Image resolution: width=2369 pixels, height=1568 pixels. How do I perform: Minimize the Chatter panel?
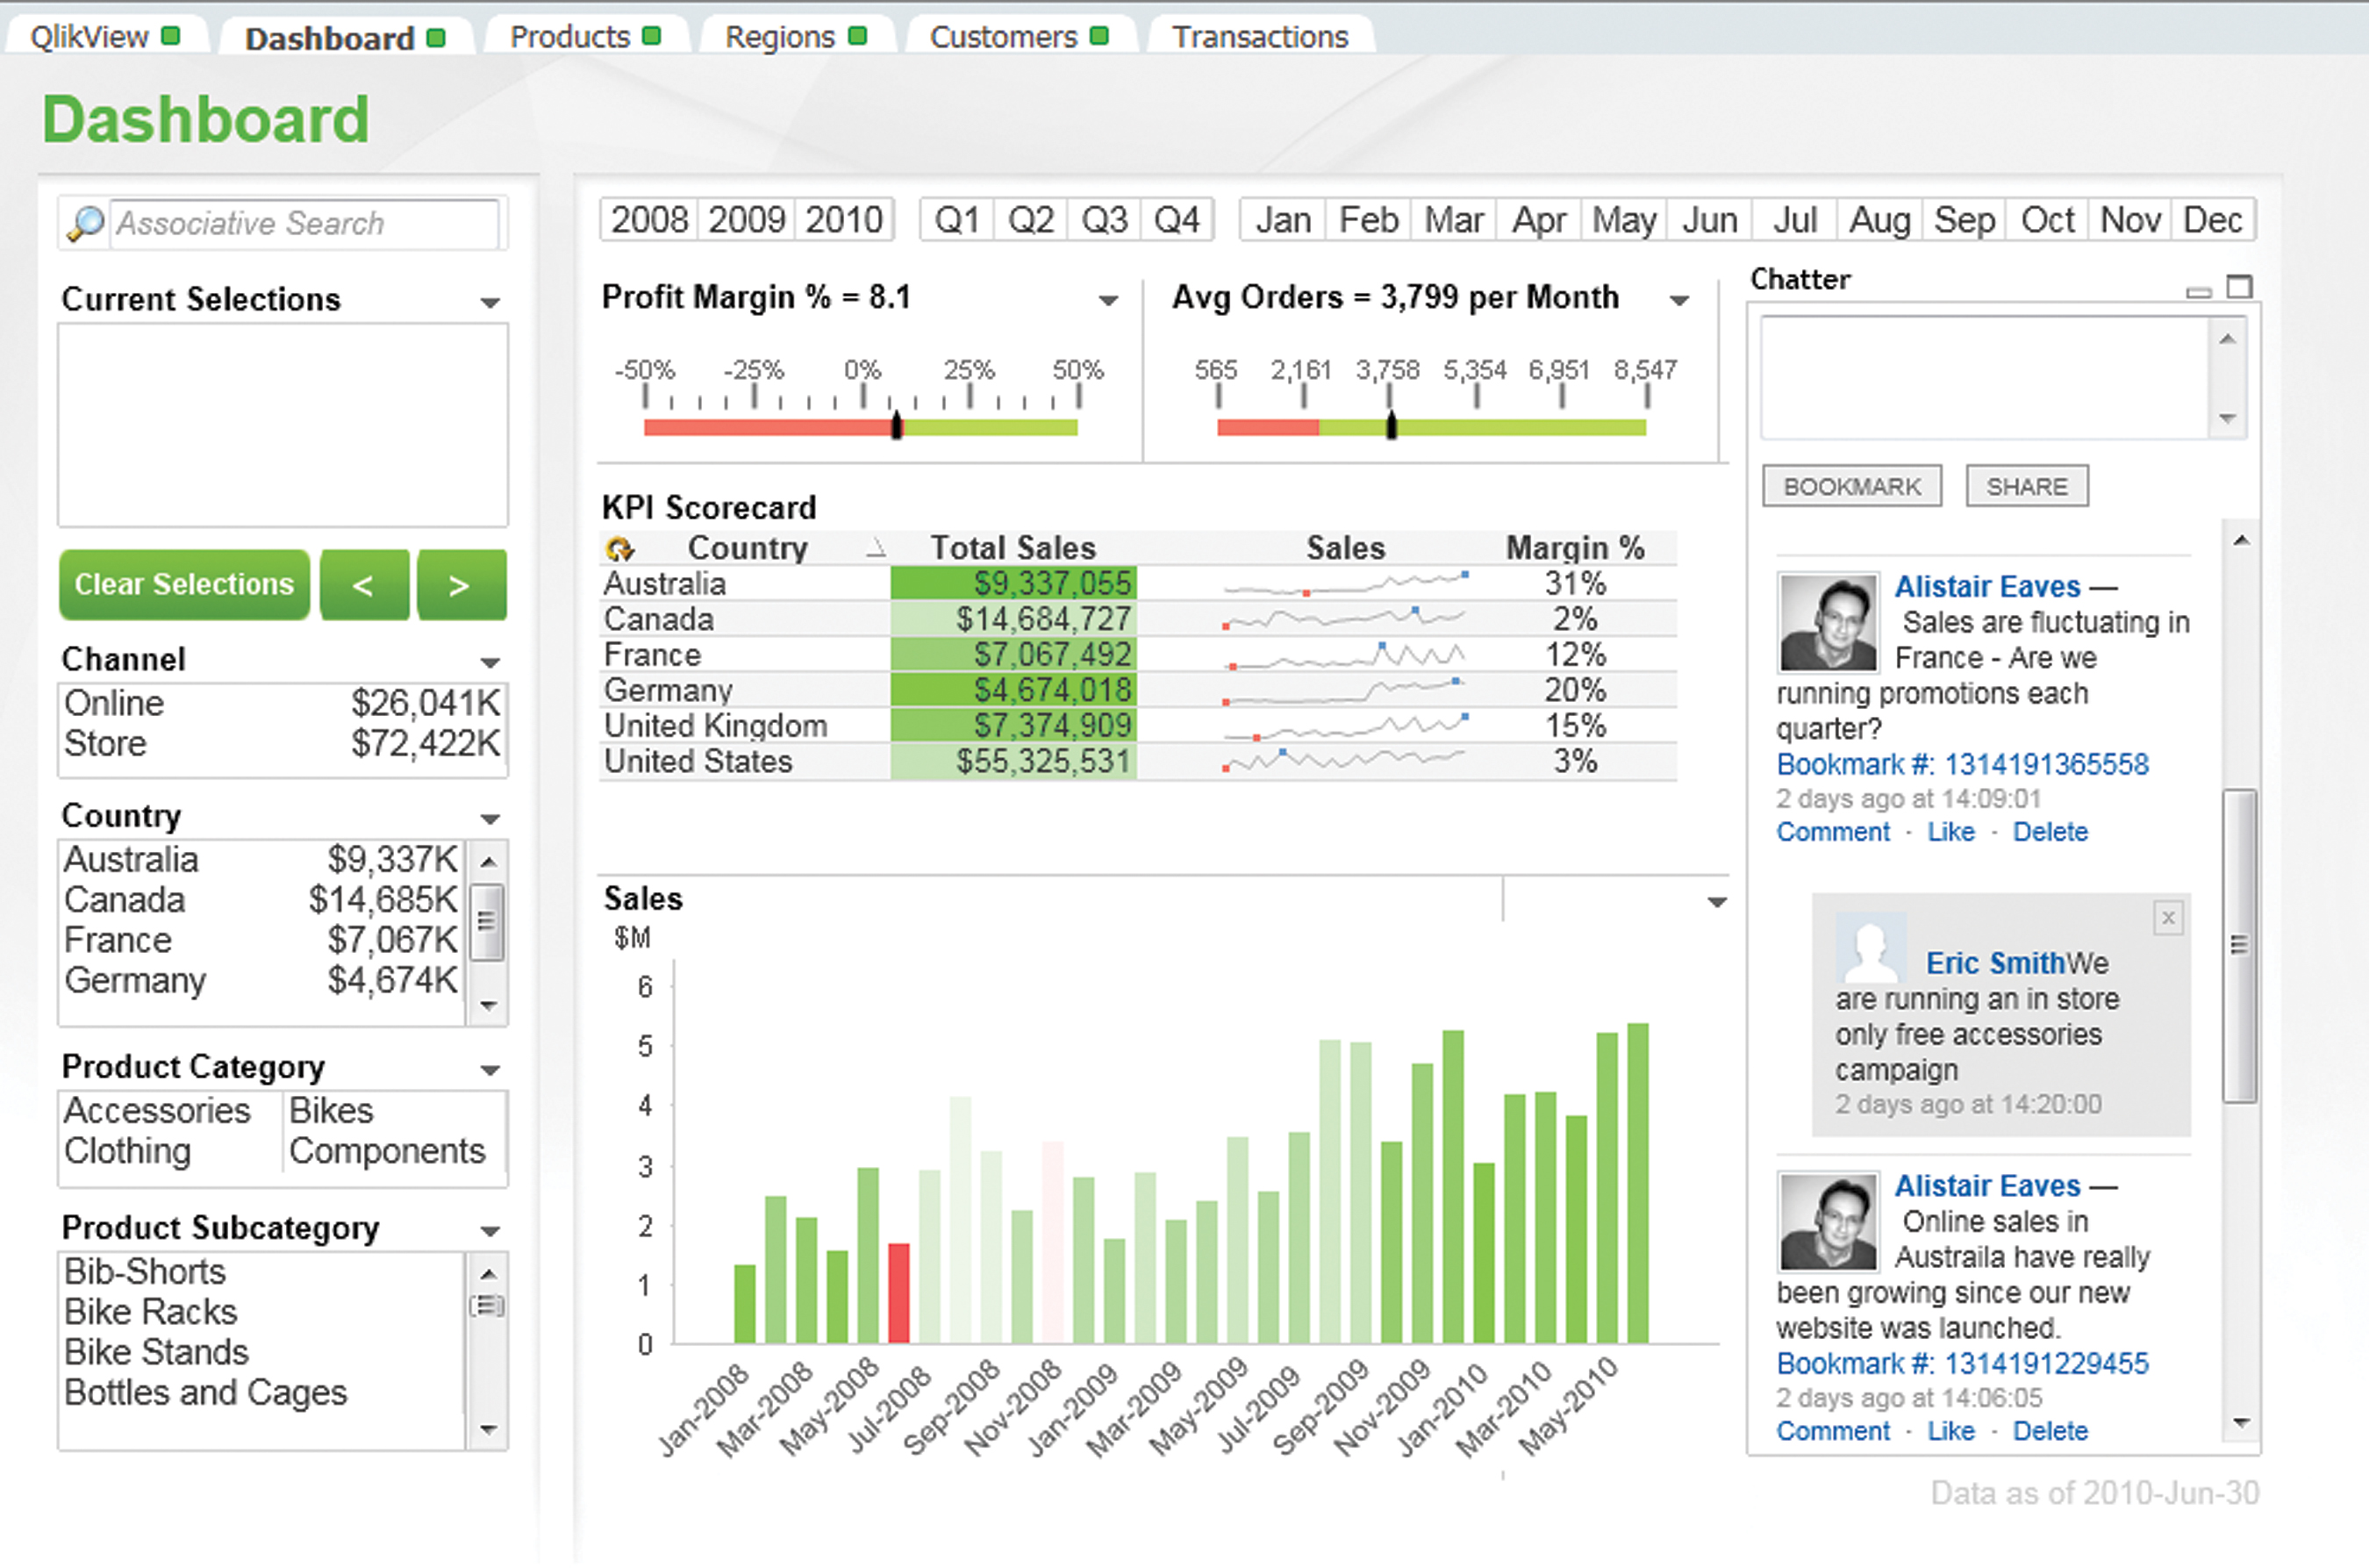coord(2198,291)
